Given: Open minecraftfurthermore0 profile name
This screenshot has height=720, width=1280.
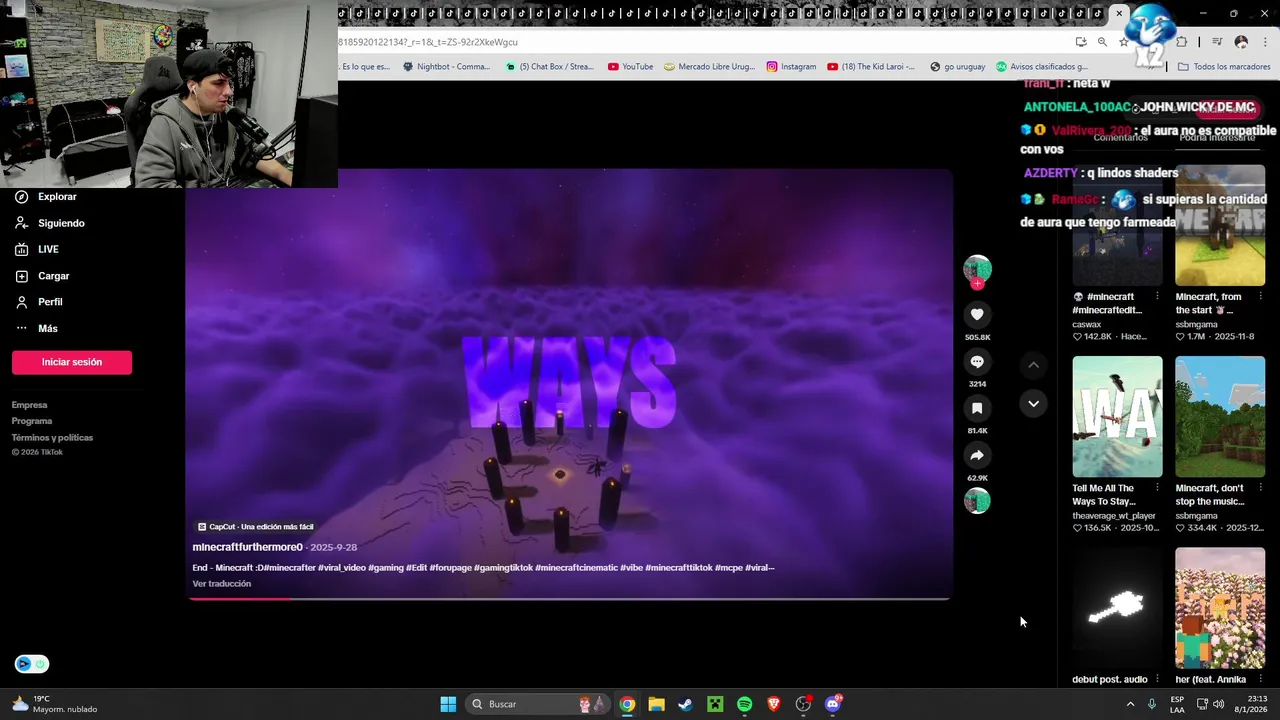Looking at the screenshot, I should [x=247, y=547].
